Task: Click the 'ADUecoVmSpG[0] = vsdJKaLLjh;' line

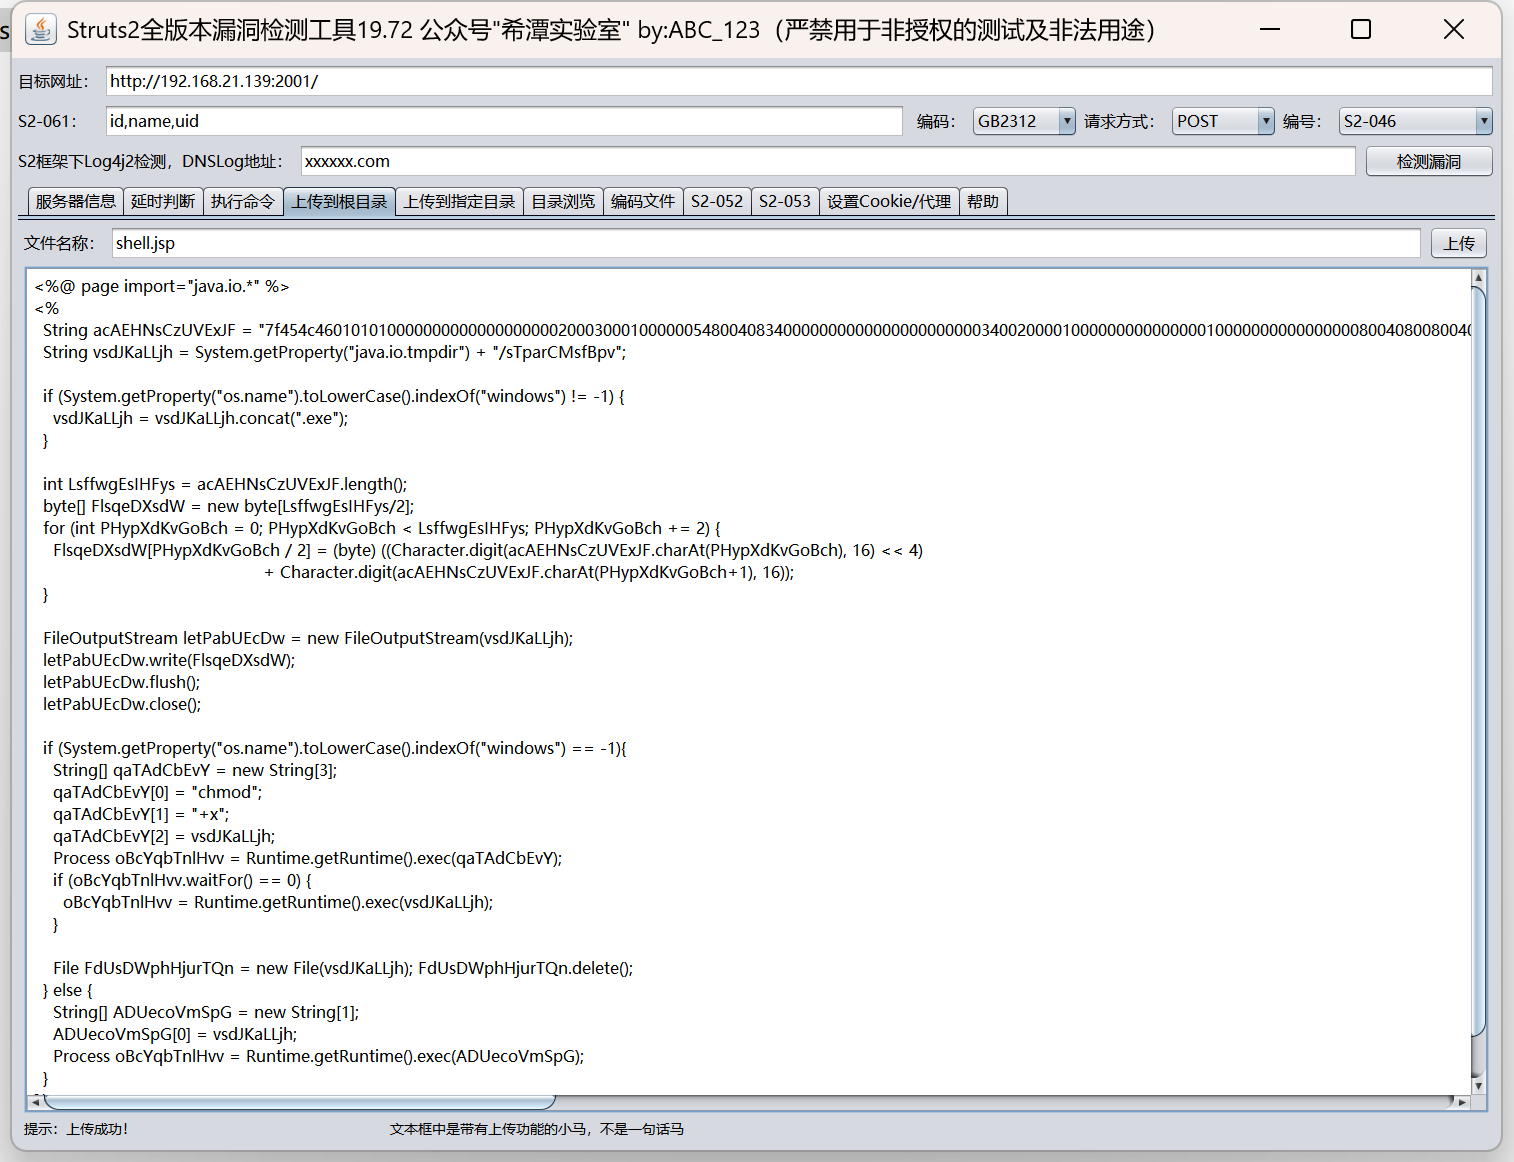Action: click(175, 1034)
